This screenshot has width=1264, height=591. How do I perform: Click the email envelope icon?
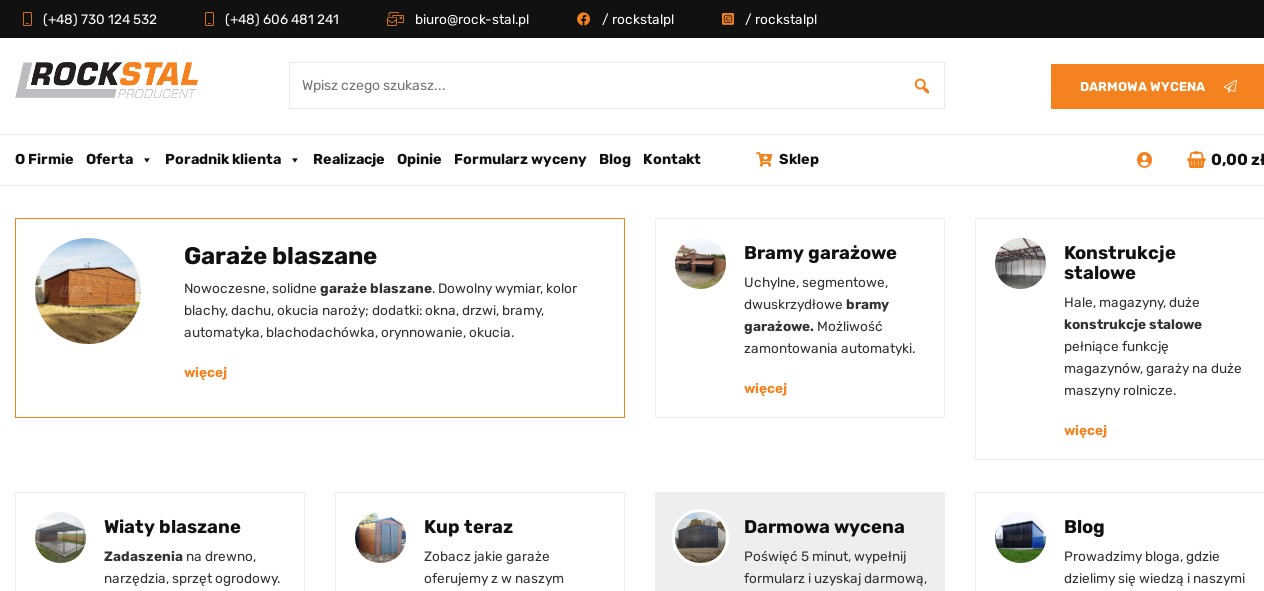point(395,19)
